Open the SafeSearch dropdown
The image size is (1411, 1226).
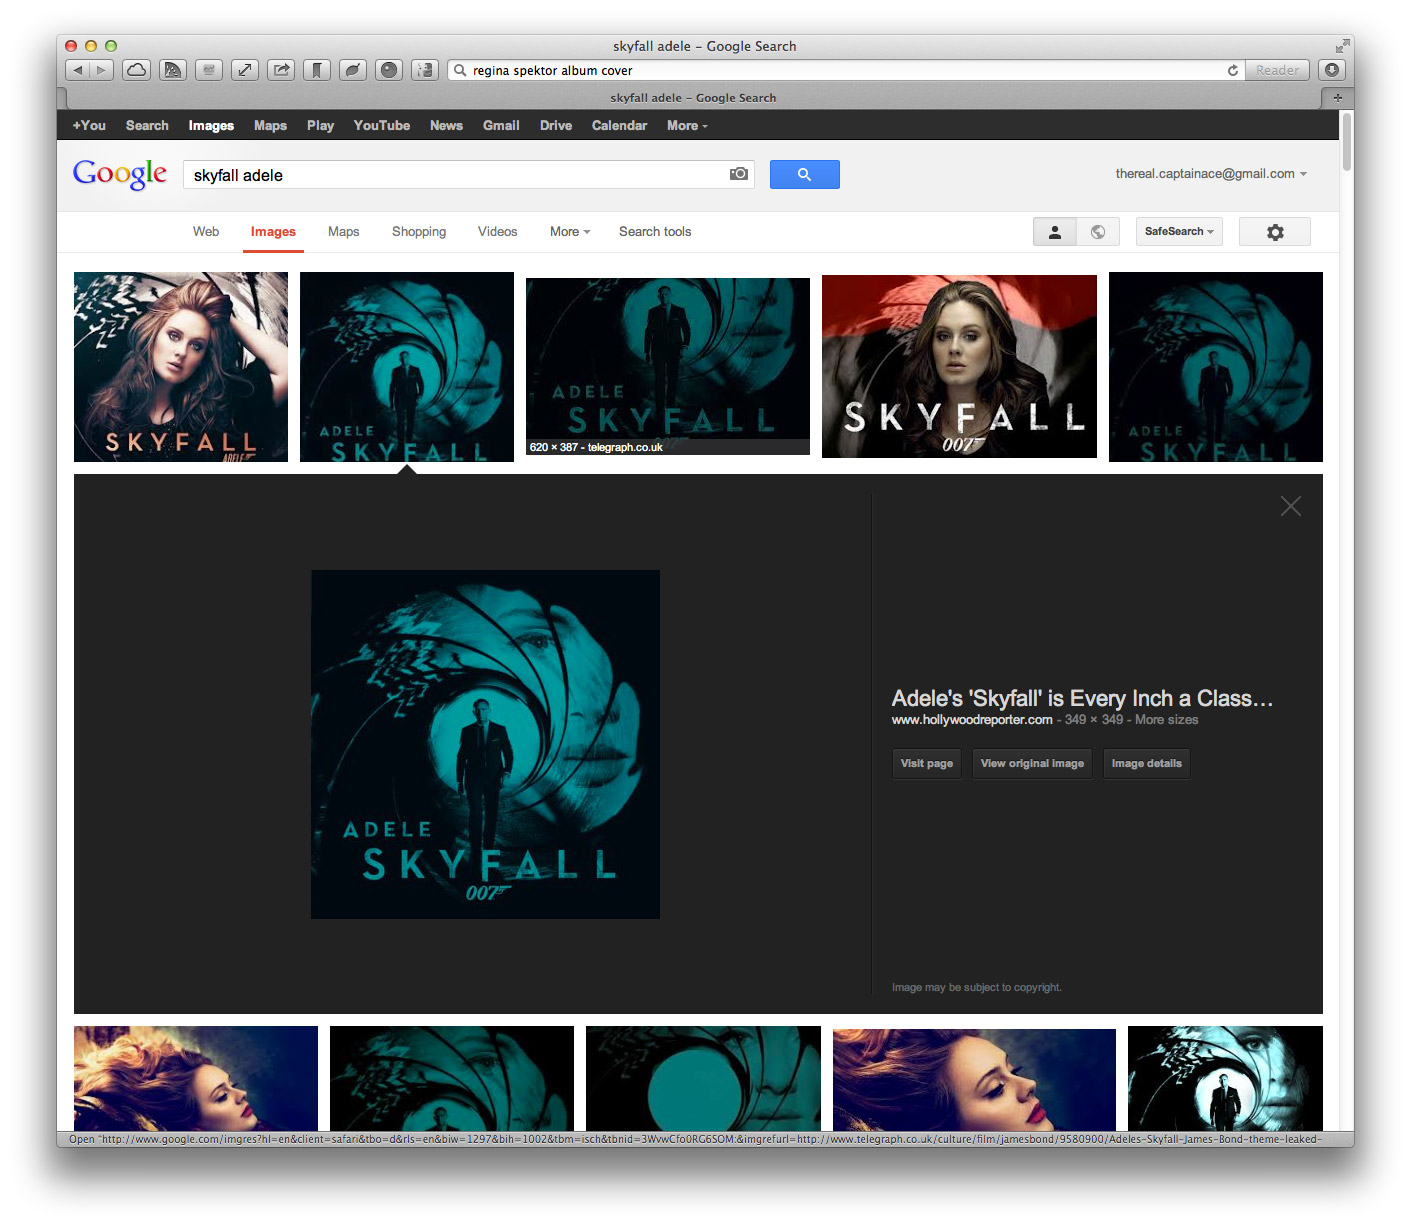(x=1179, y=232)
